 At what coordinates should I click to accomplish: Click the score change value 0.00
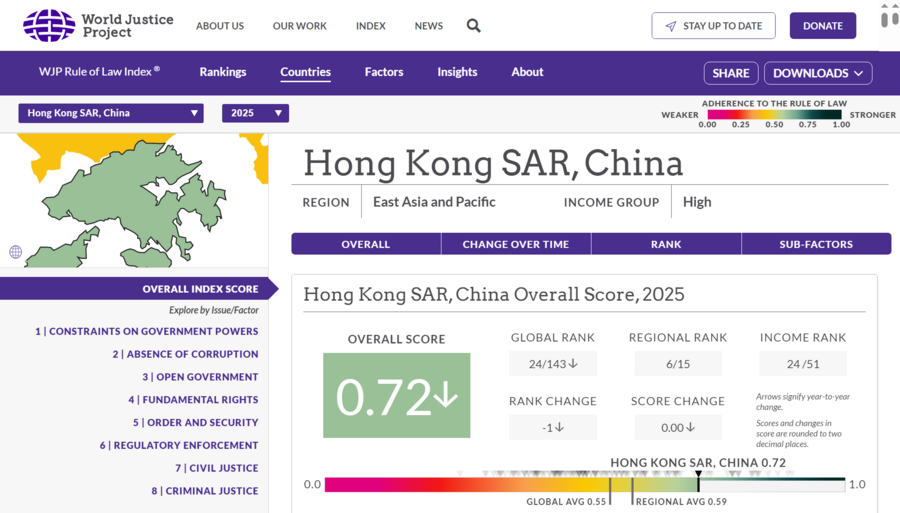tap(678, 428)
